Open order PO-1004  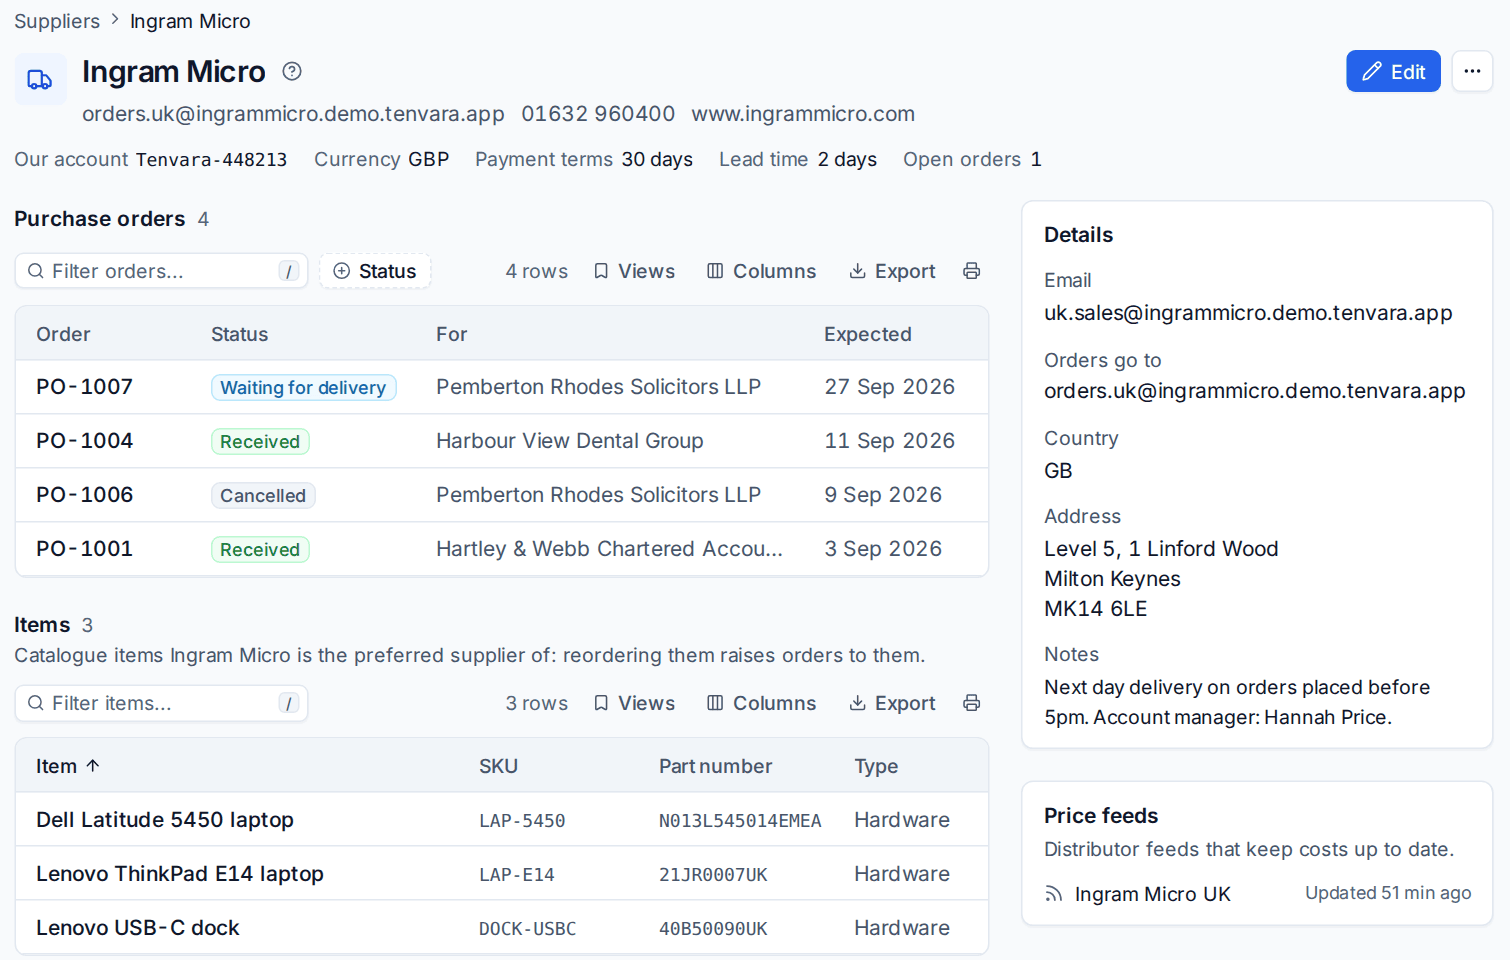[84, 441]
